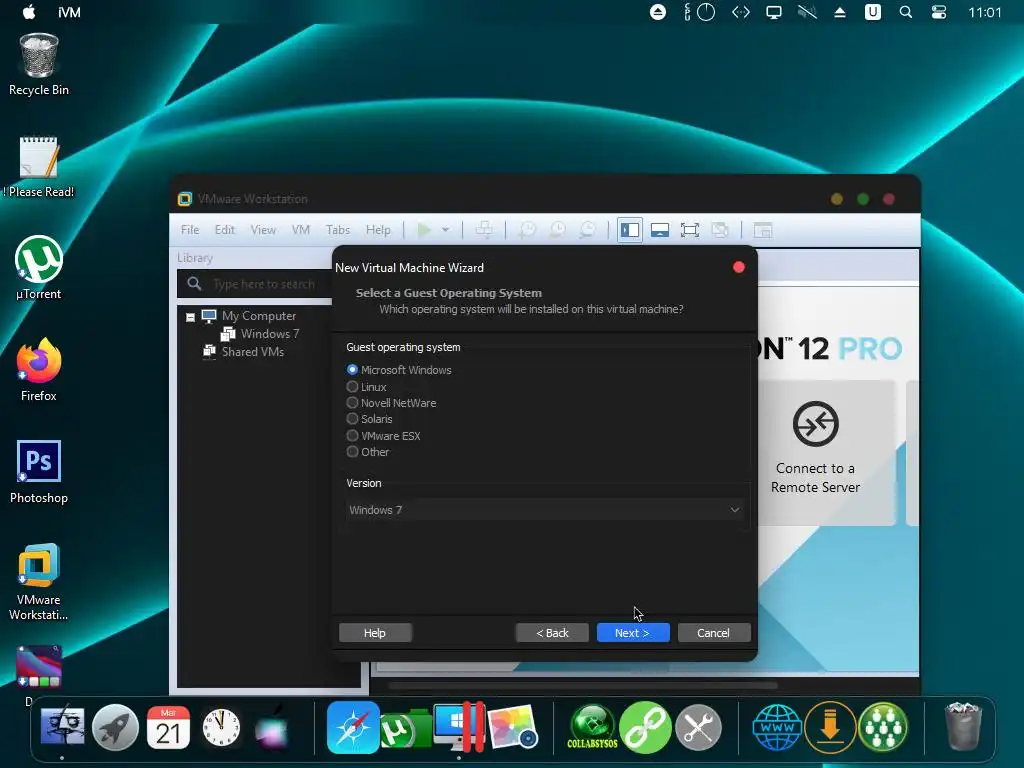The image size is (1024, 768).
Task: Open the Safari compass icon in dock
Action: [353, 728]
